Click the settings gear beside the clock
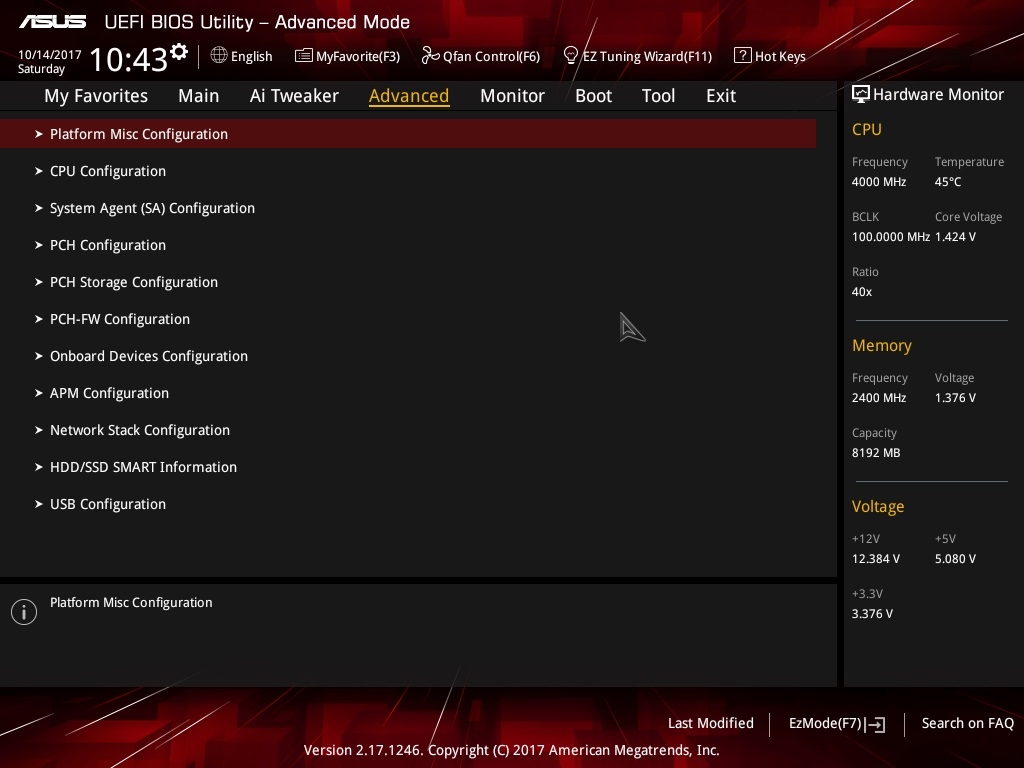 click(179, 52)
